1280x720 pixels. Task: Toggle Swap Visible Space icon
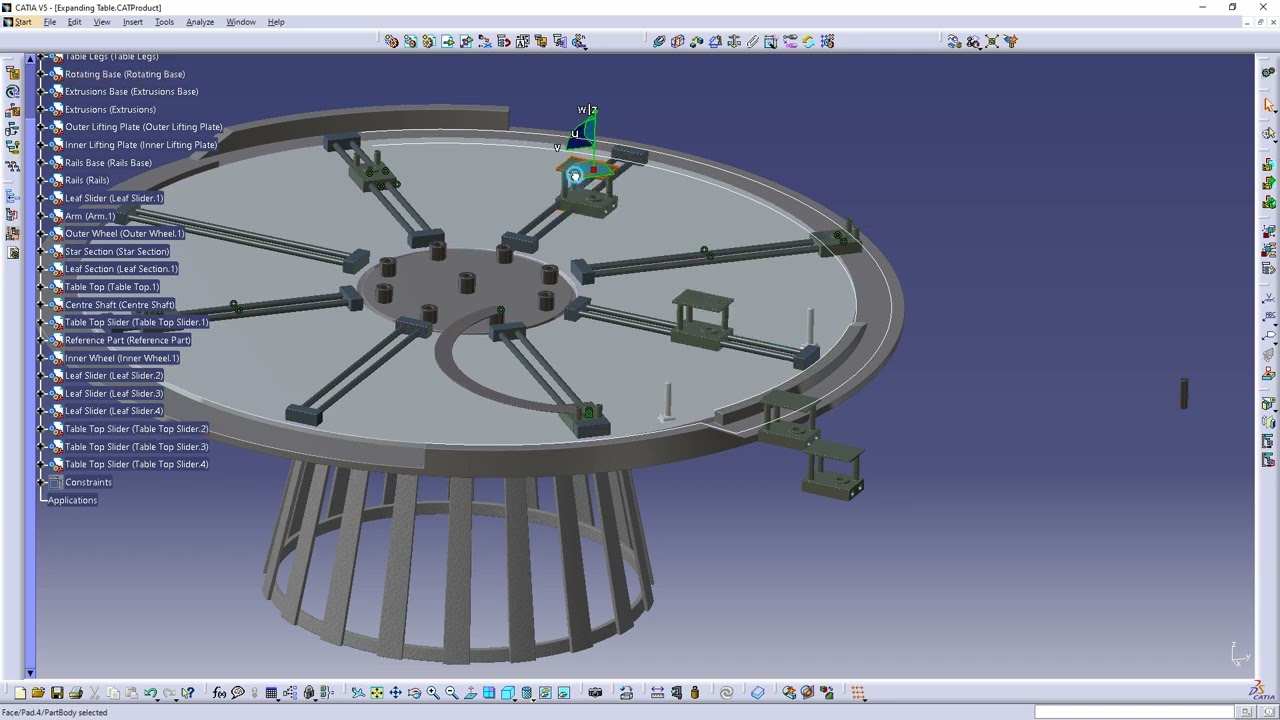click(563, 692)
